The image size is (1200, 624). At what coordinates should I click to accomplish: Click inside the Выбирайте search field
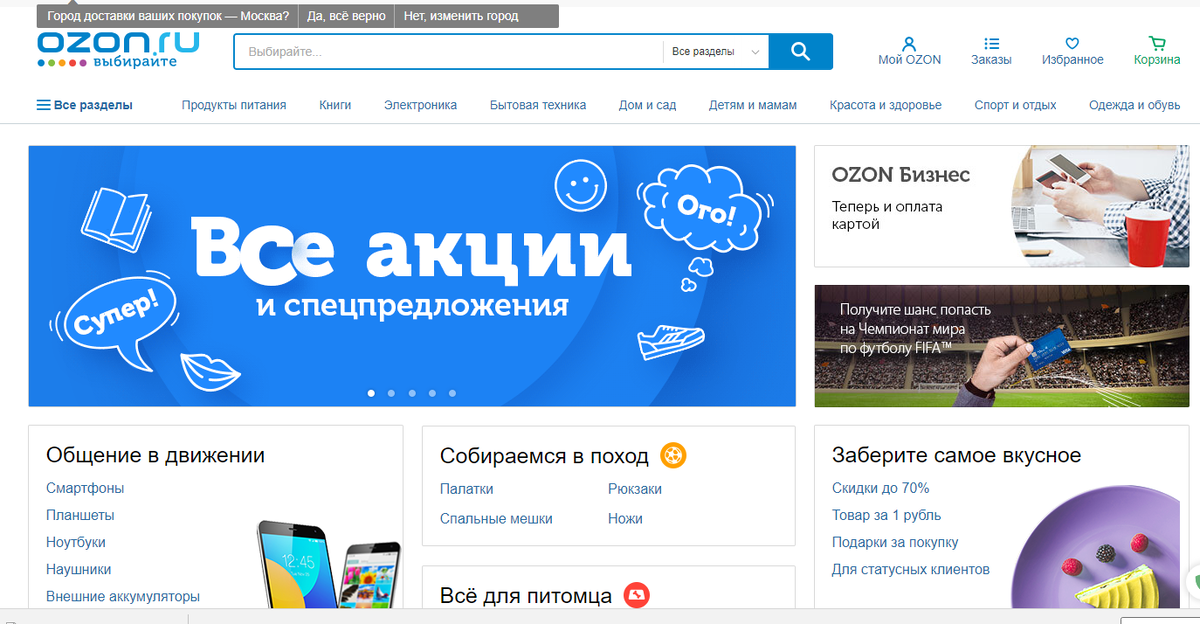[448, 51]
